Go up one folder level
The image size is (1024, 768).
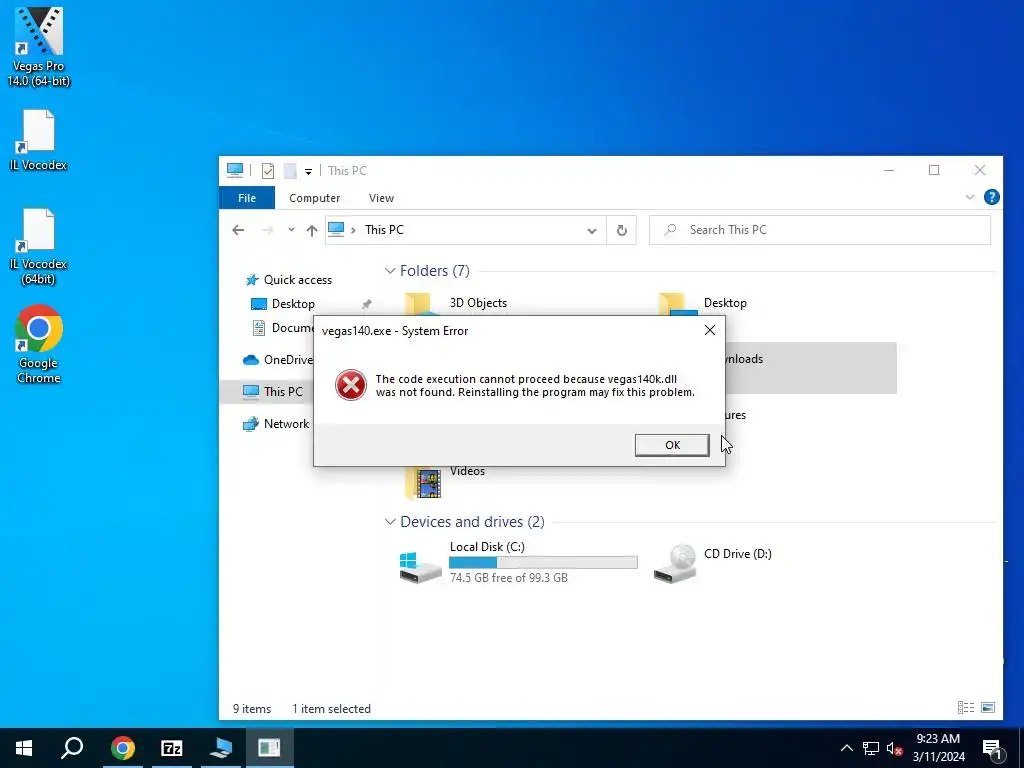312,230
